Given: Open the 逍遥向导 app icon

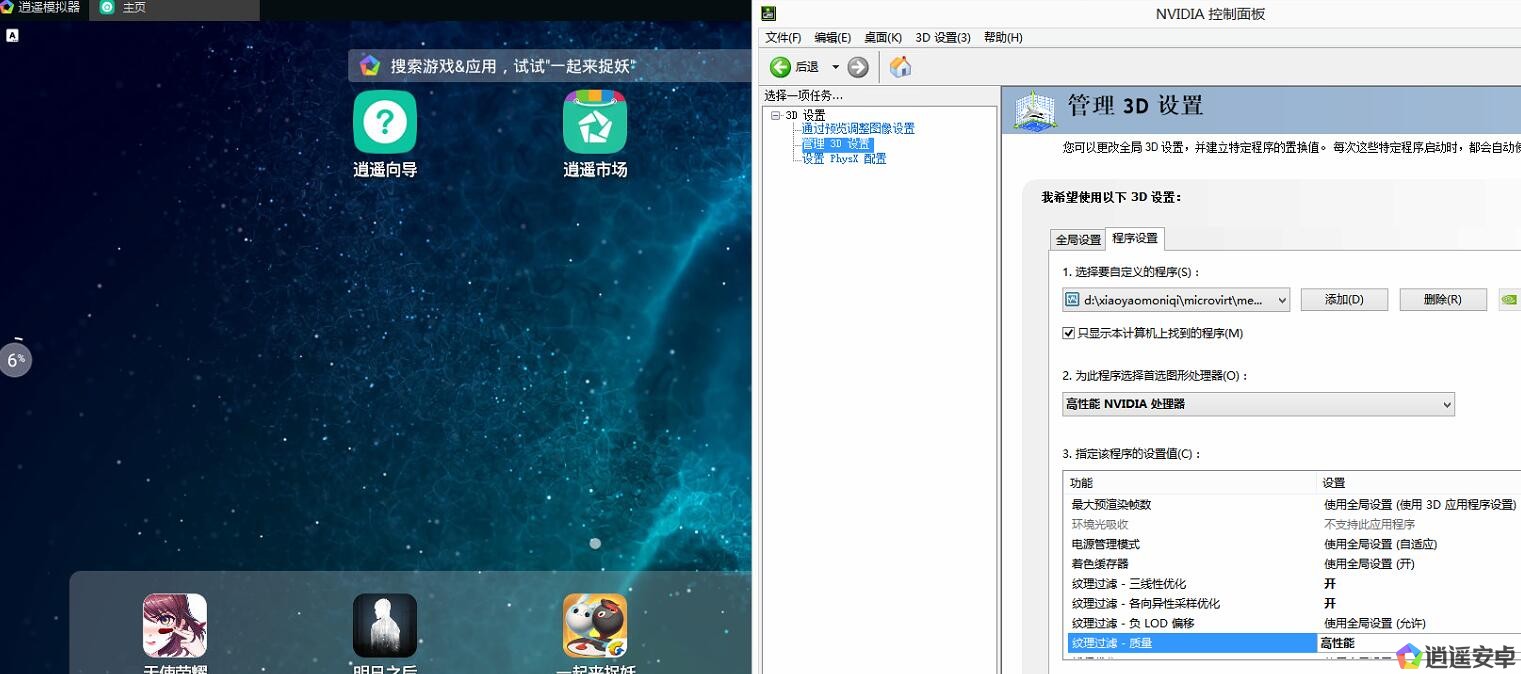Looking at the screenshot, I should 384,122.
